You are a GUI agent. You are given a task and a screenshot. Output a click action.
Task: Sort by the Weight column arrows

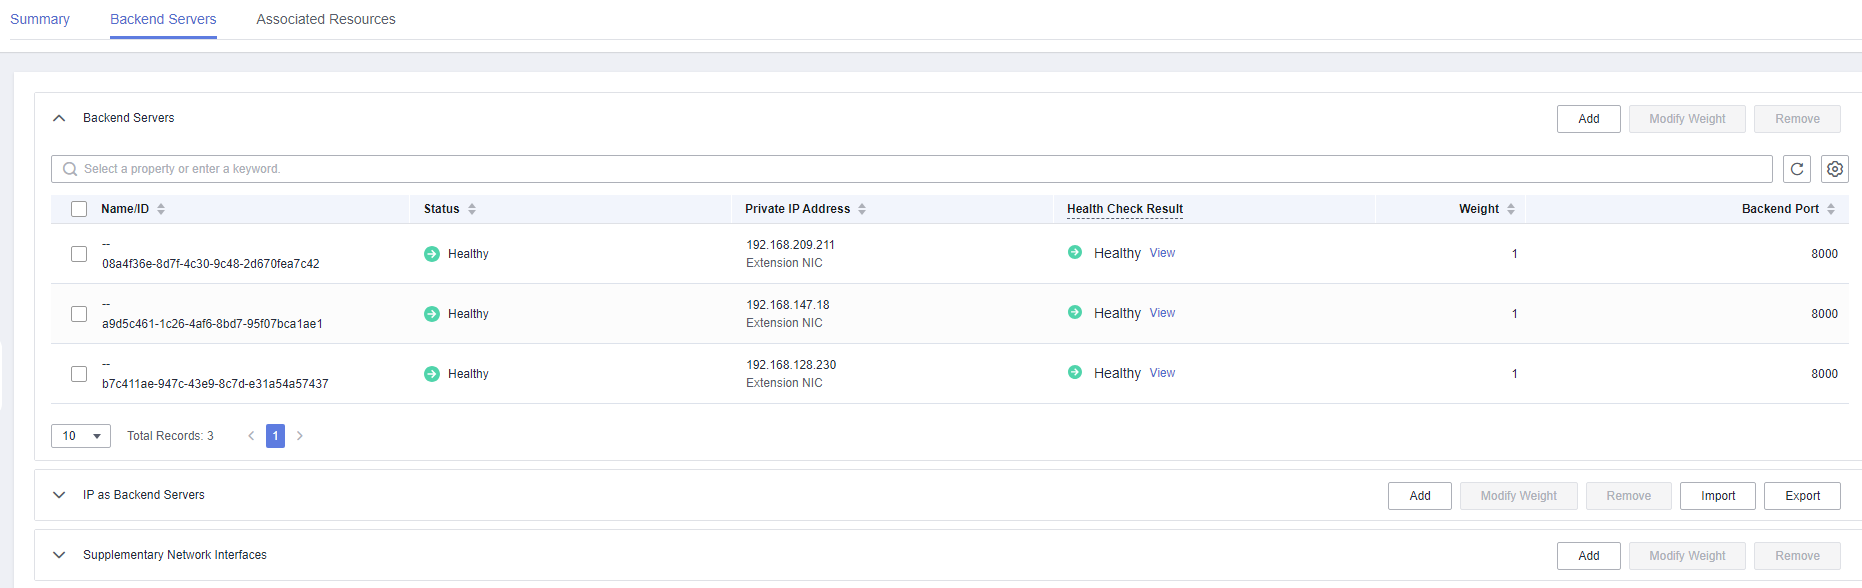pos(1511,209)
